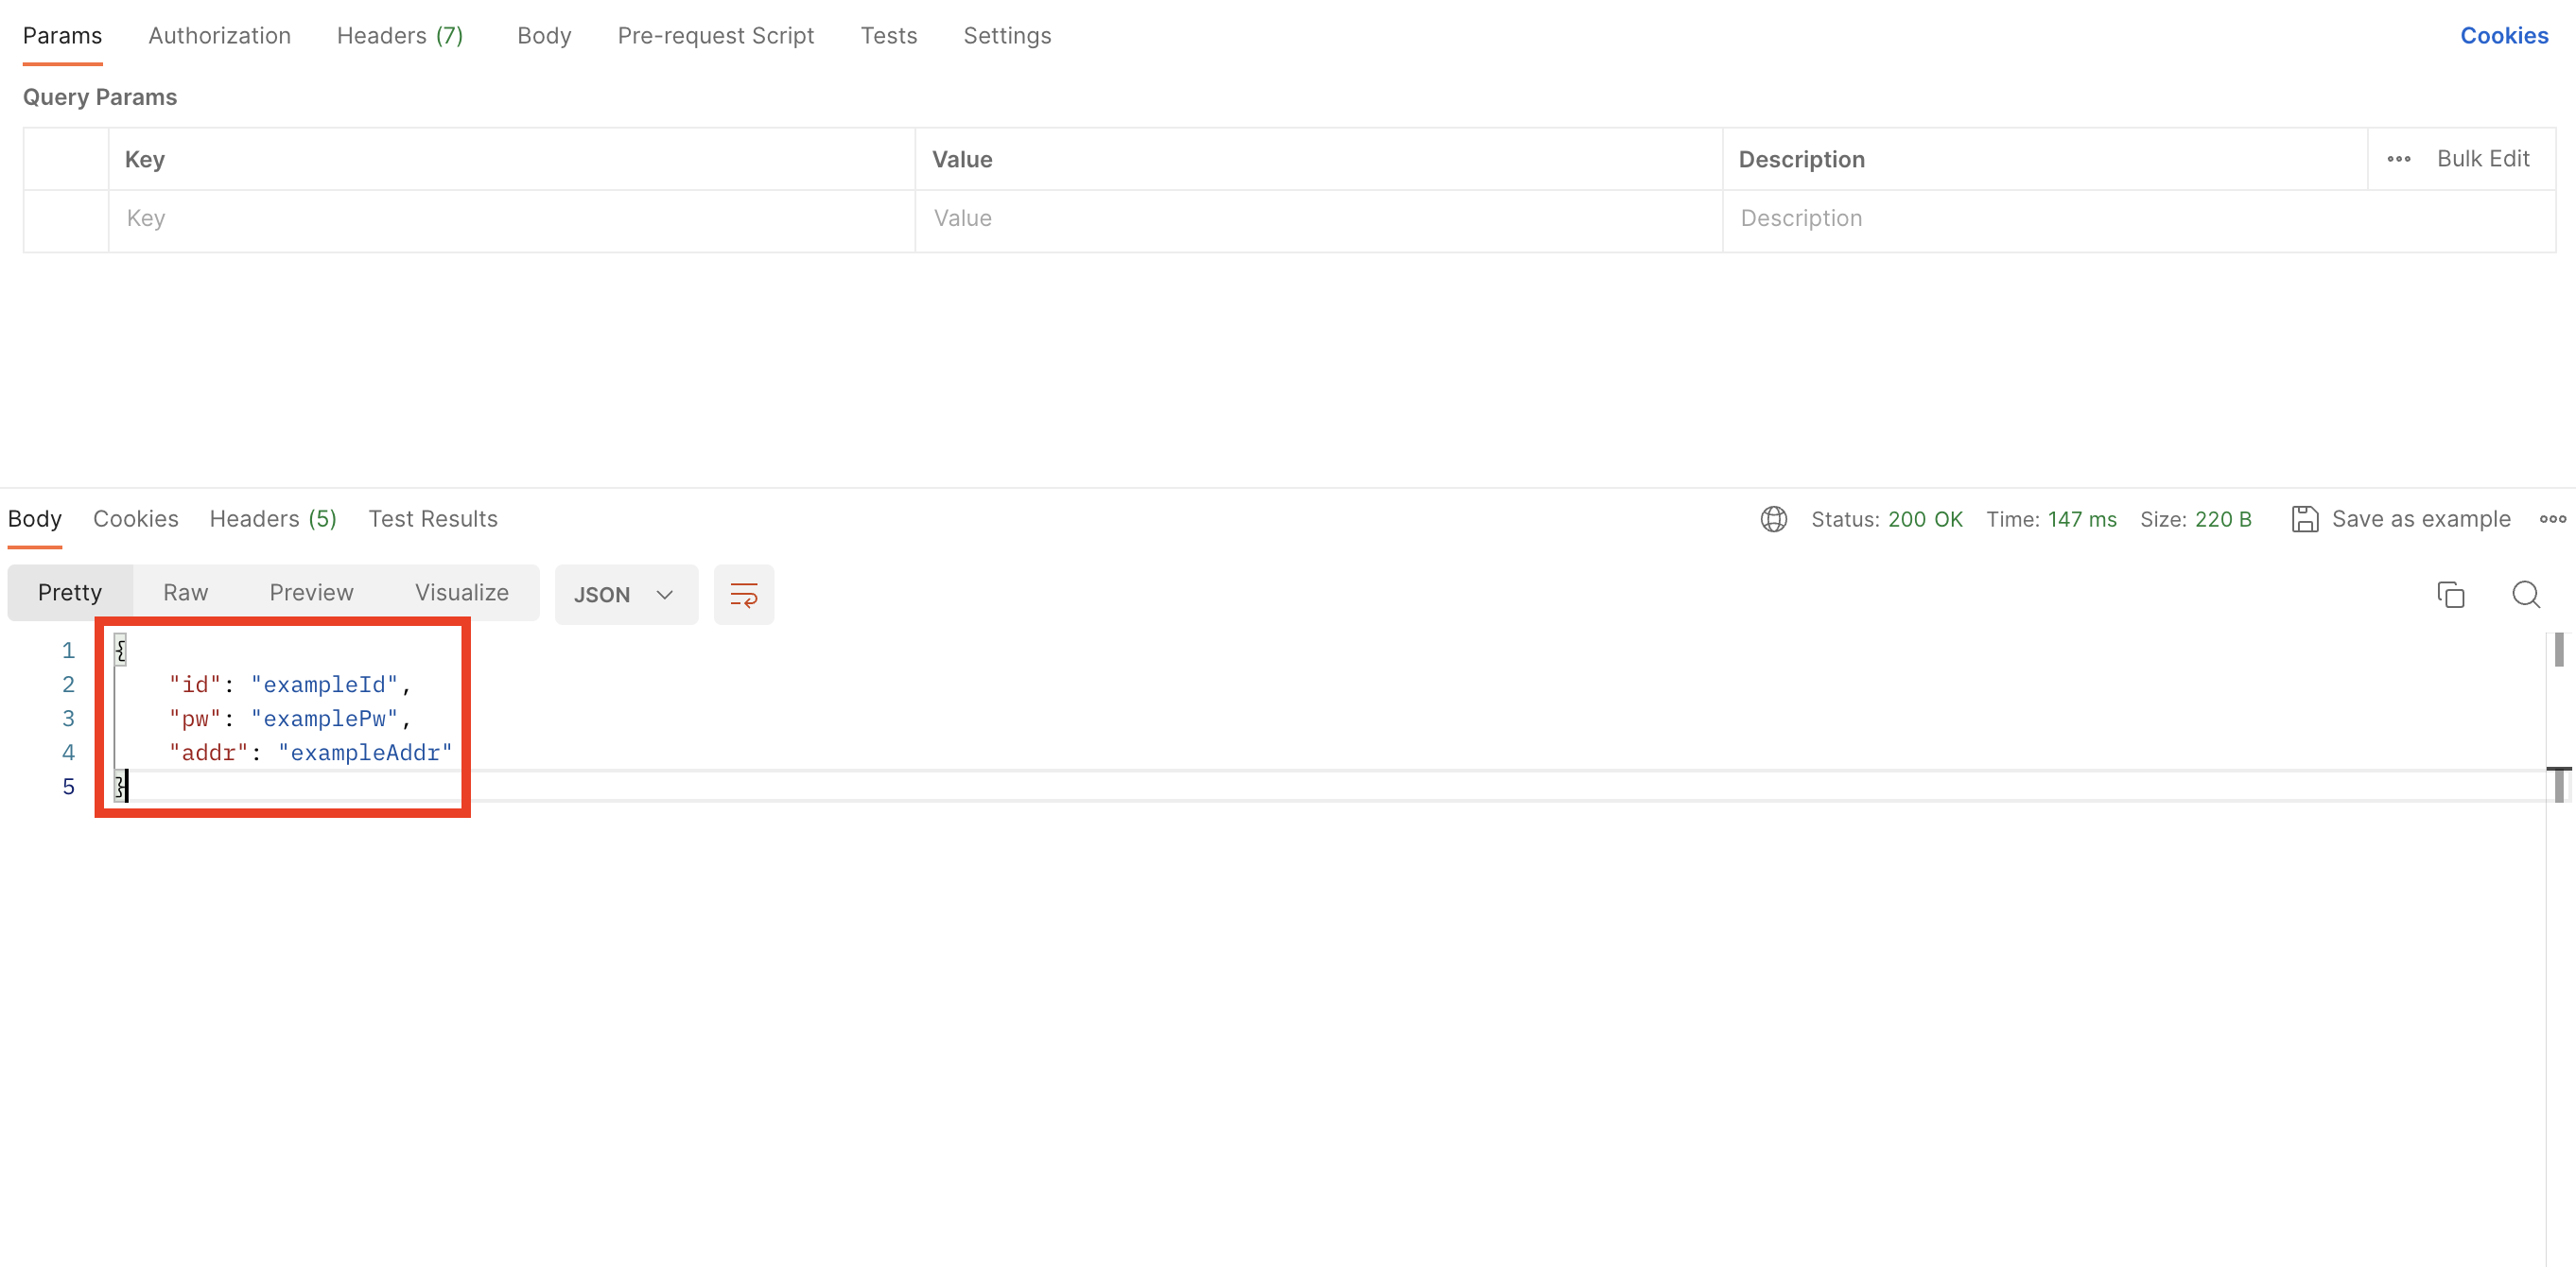Switch to Raw response view

(x=185, y=593)
